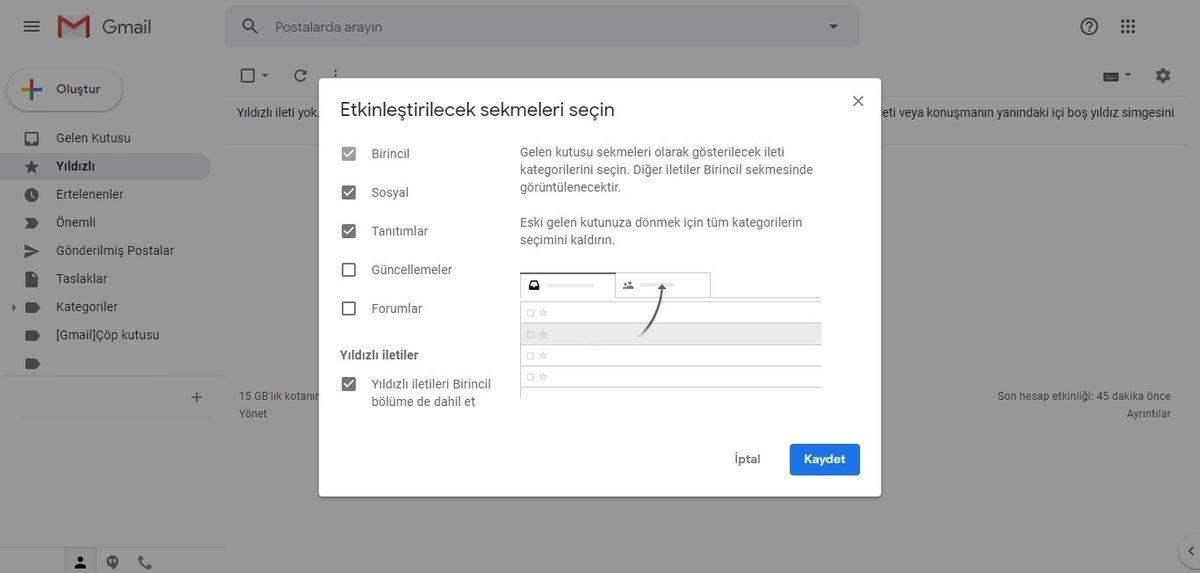Viewport: 1200px width, 573px height.
Task: Toggle 'Yıldızlı iletileri Birincil bölüme' checkbox
Action: coord(349,384)
